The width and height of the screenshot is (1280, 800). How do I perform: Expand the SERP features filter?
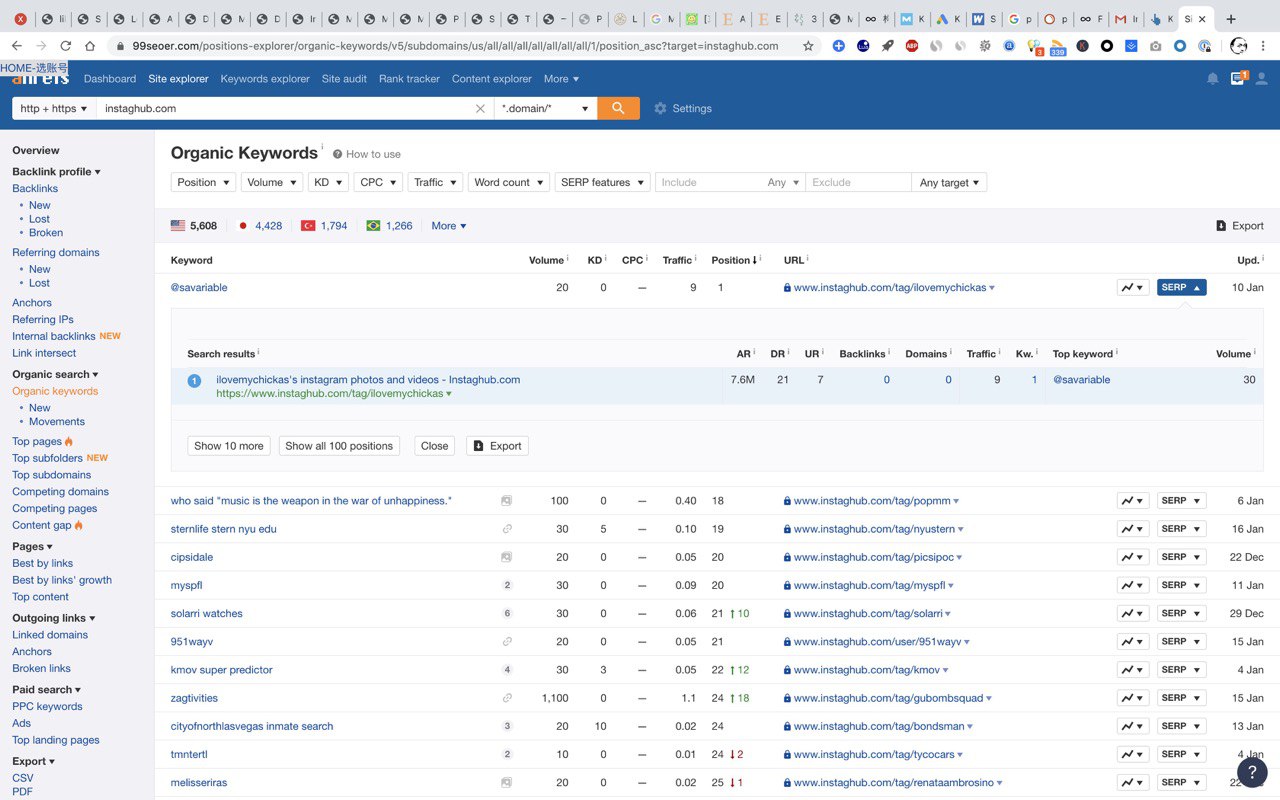602,182
